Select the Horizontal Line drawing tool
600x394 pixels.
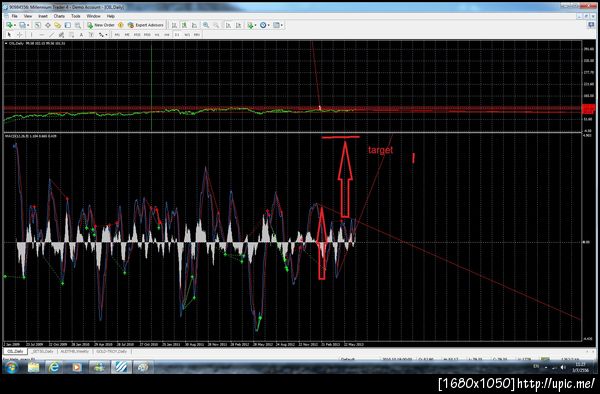42,35
